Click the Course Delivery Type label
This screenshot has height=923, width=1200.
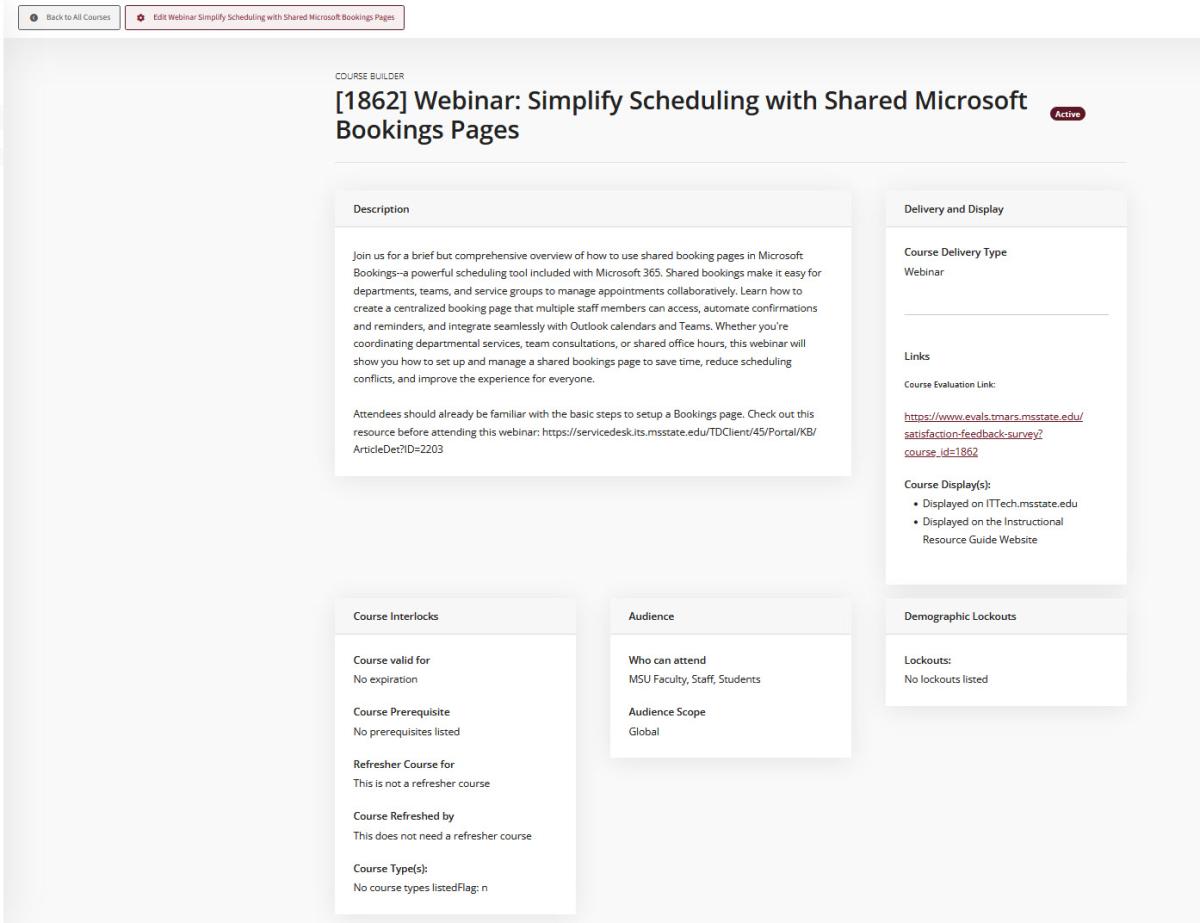pyautogui.click(x=955, y=252)
